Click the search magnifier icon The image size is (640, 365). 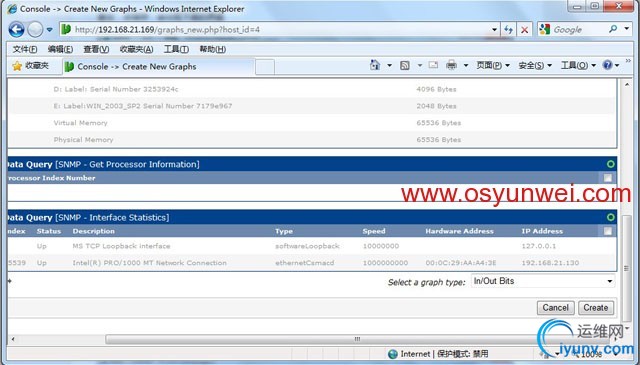coord(613,29)
